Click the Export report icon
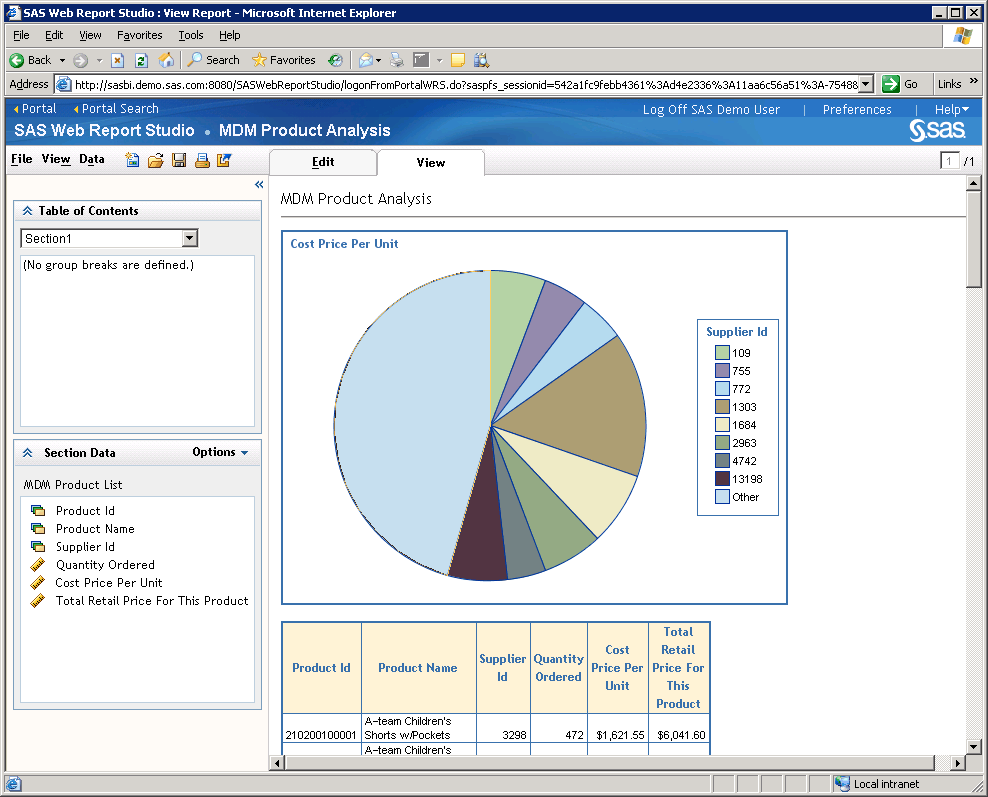This screenshot has height=797, width=988. point(224,160)
